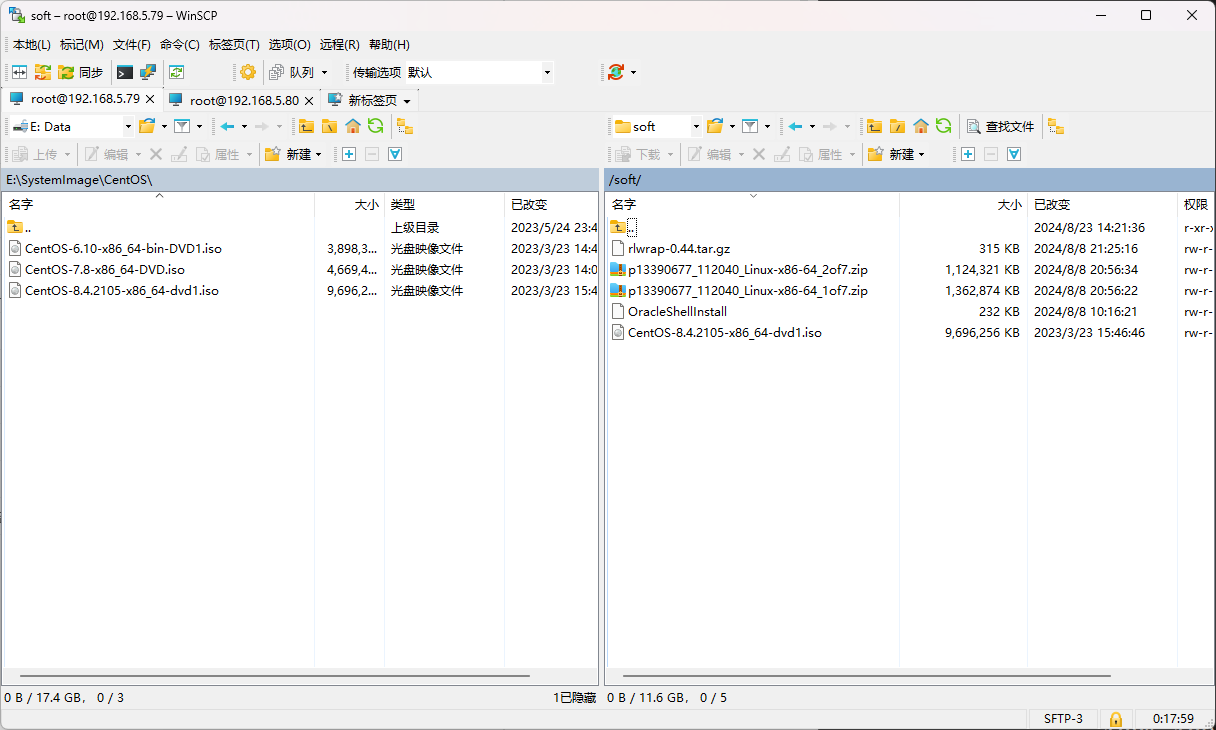Expand the 队列 queue dropdown arrow
The height and width of the screenshot is (730, 1216).
click(324, 72)
